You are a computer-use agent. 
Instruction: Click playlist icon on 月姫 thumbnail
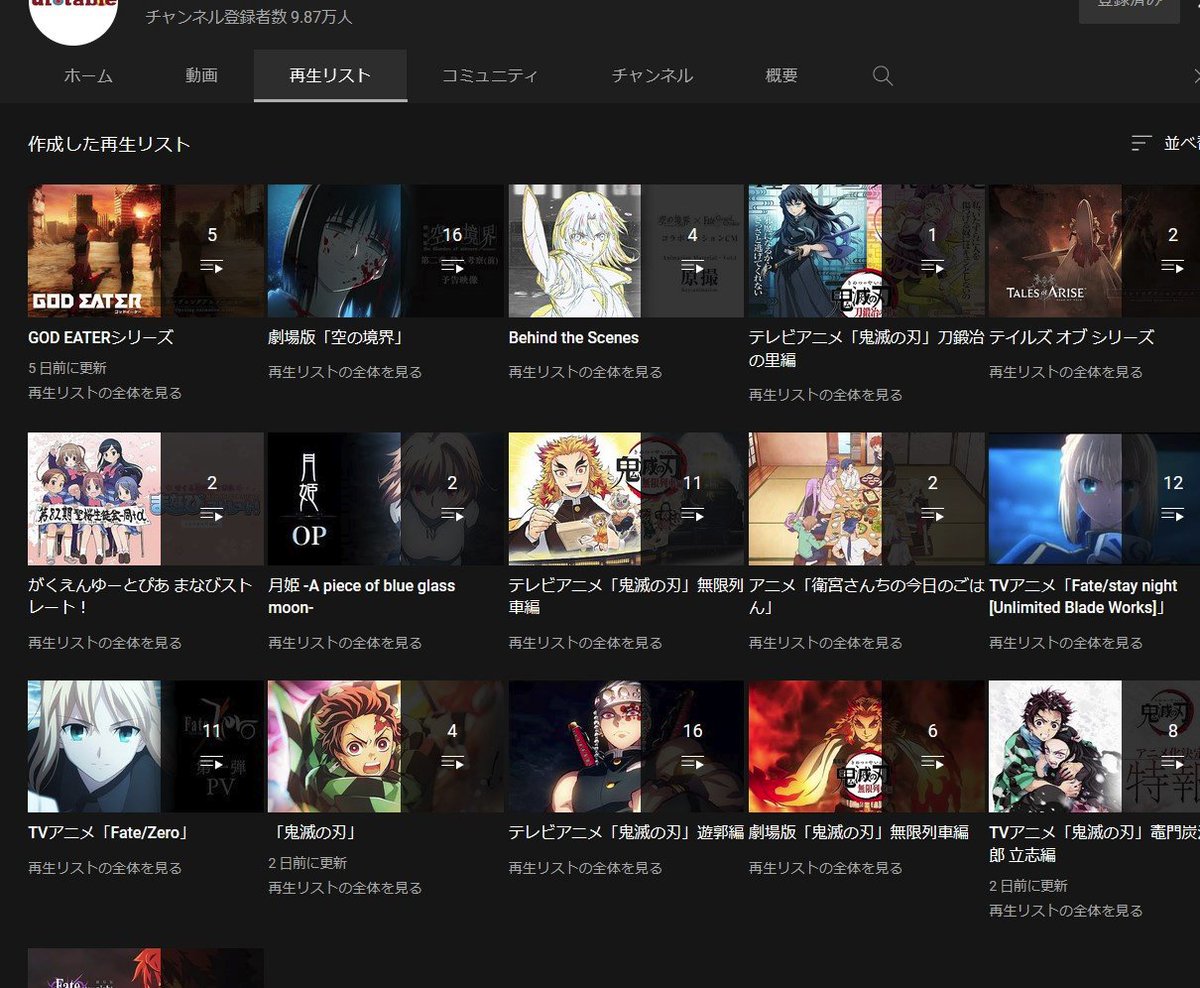452,514
